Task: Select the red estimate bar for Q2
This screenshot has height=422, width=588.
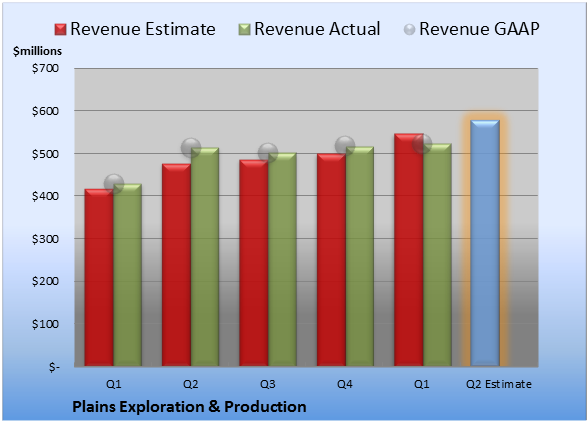Action: (x=176, y=265)
